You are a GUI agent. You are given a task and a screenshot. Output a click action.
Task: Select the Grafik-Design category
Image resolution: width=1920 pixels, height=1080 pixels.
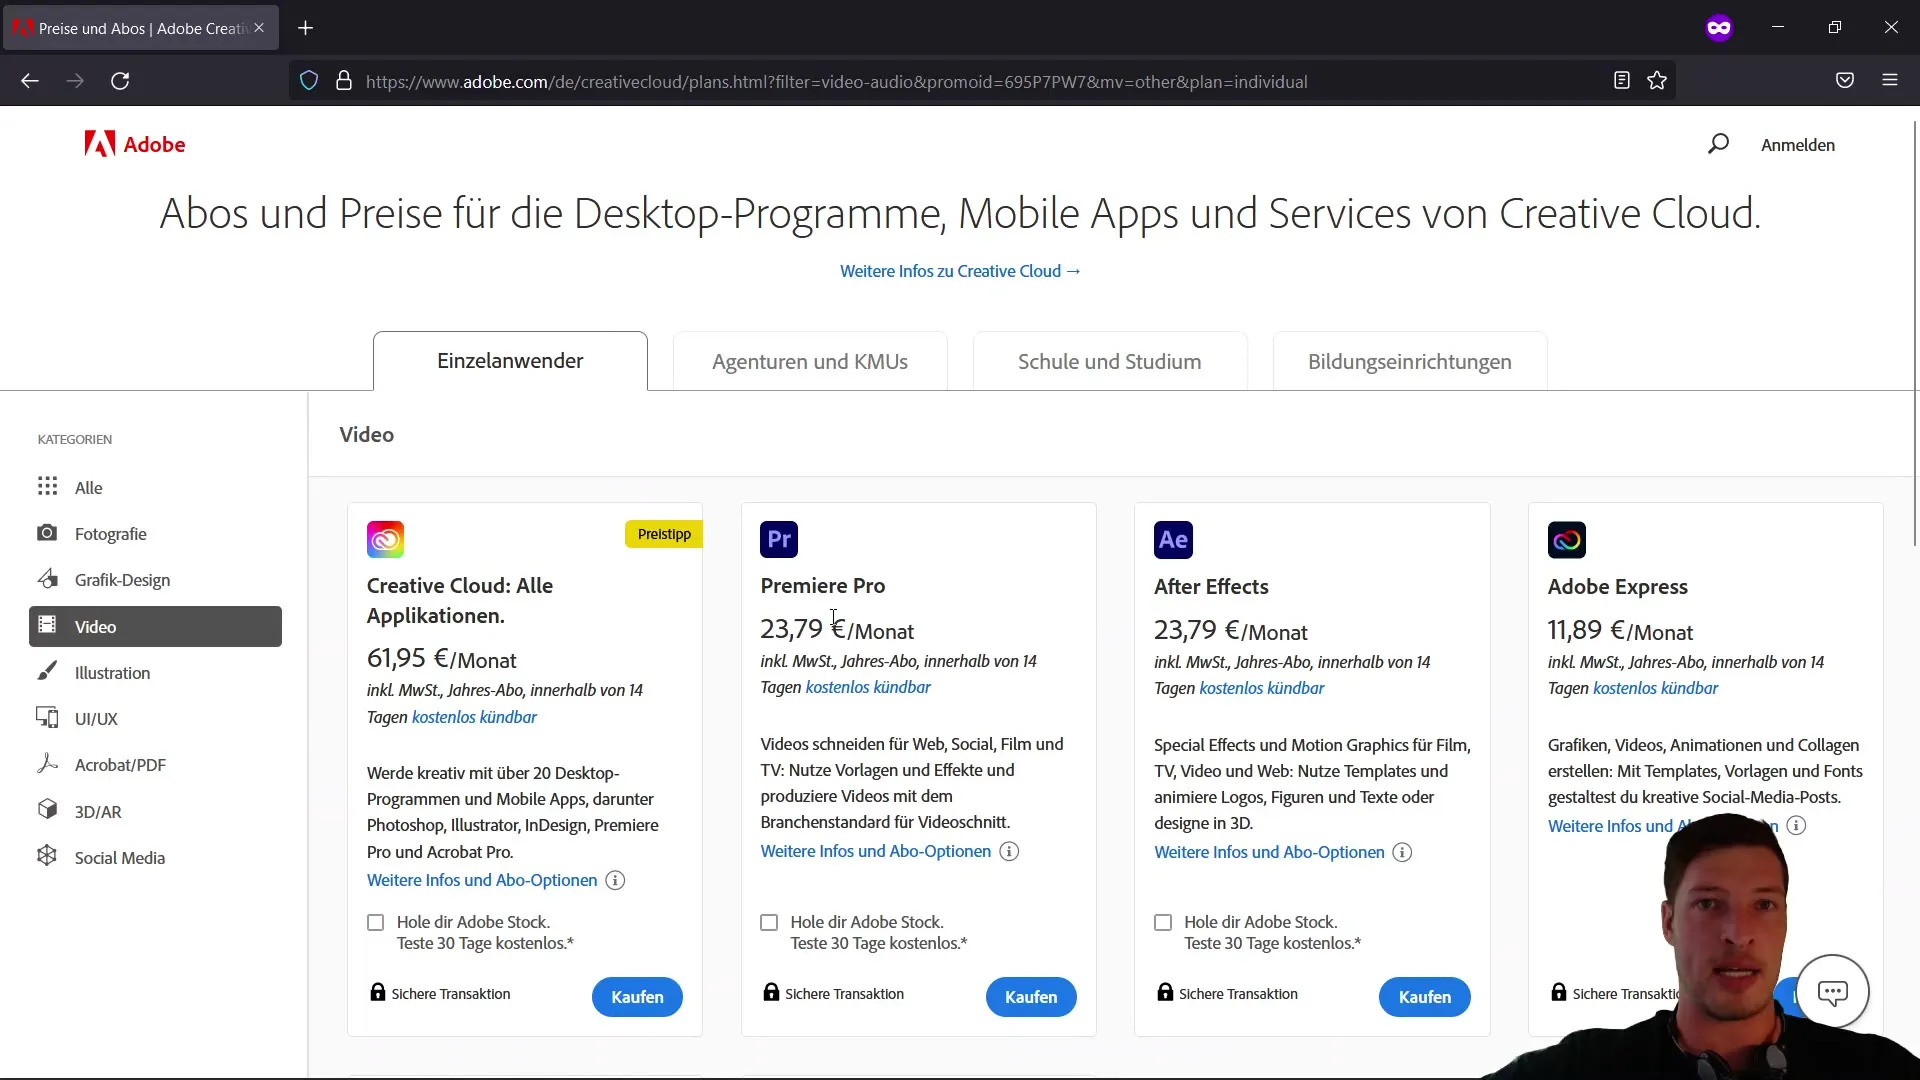point(155,580)
